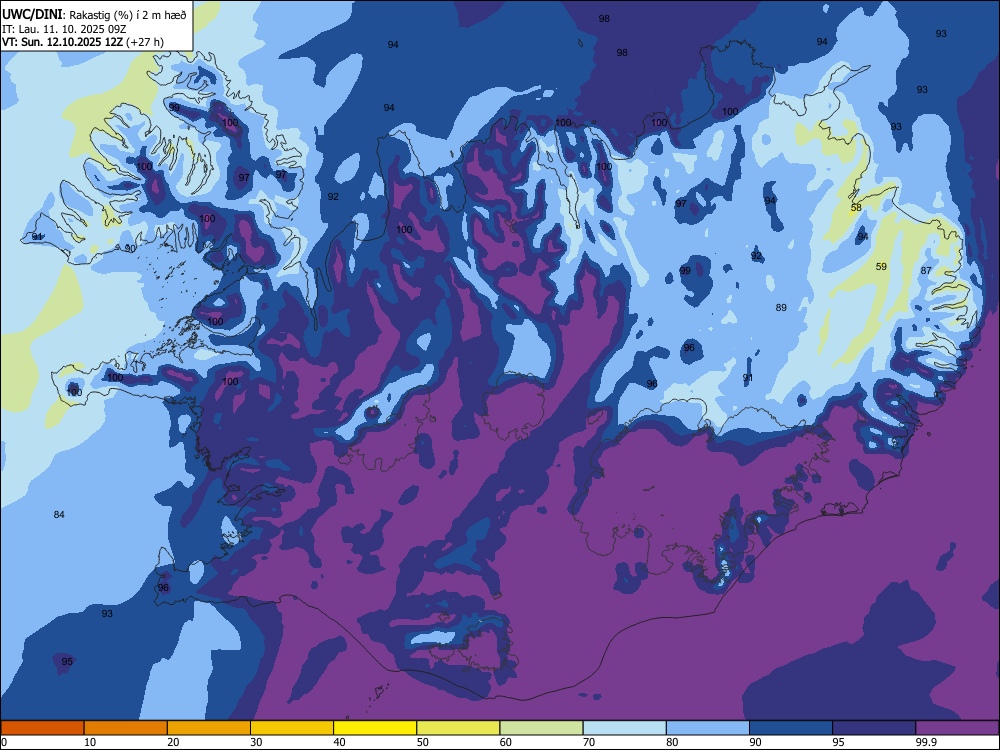Click the dark orange 0–10 legend swatch
1000x750 pixels.
click(42, 728)
